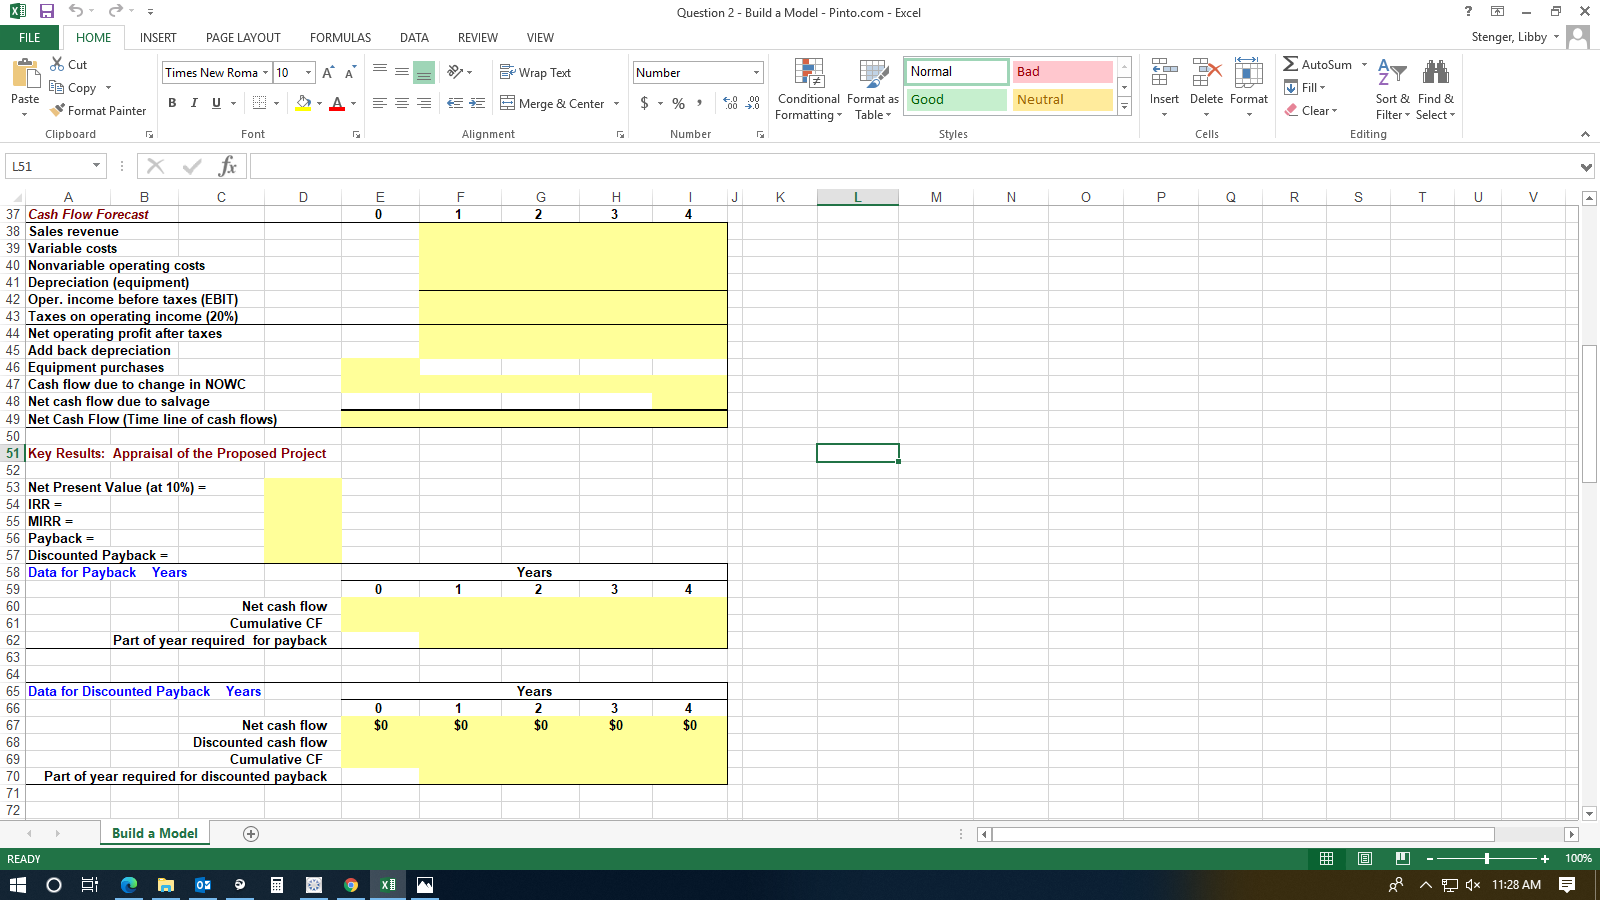Click the Format as Table icon

(x=871, y=88)
